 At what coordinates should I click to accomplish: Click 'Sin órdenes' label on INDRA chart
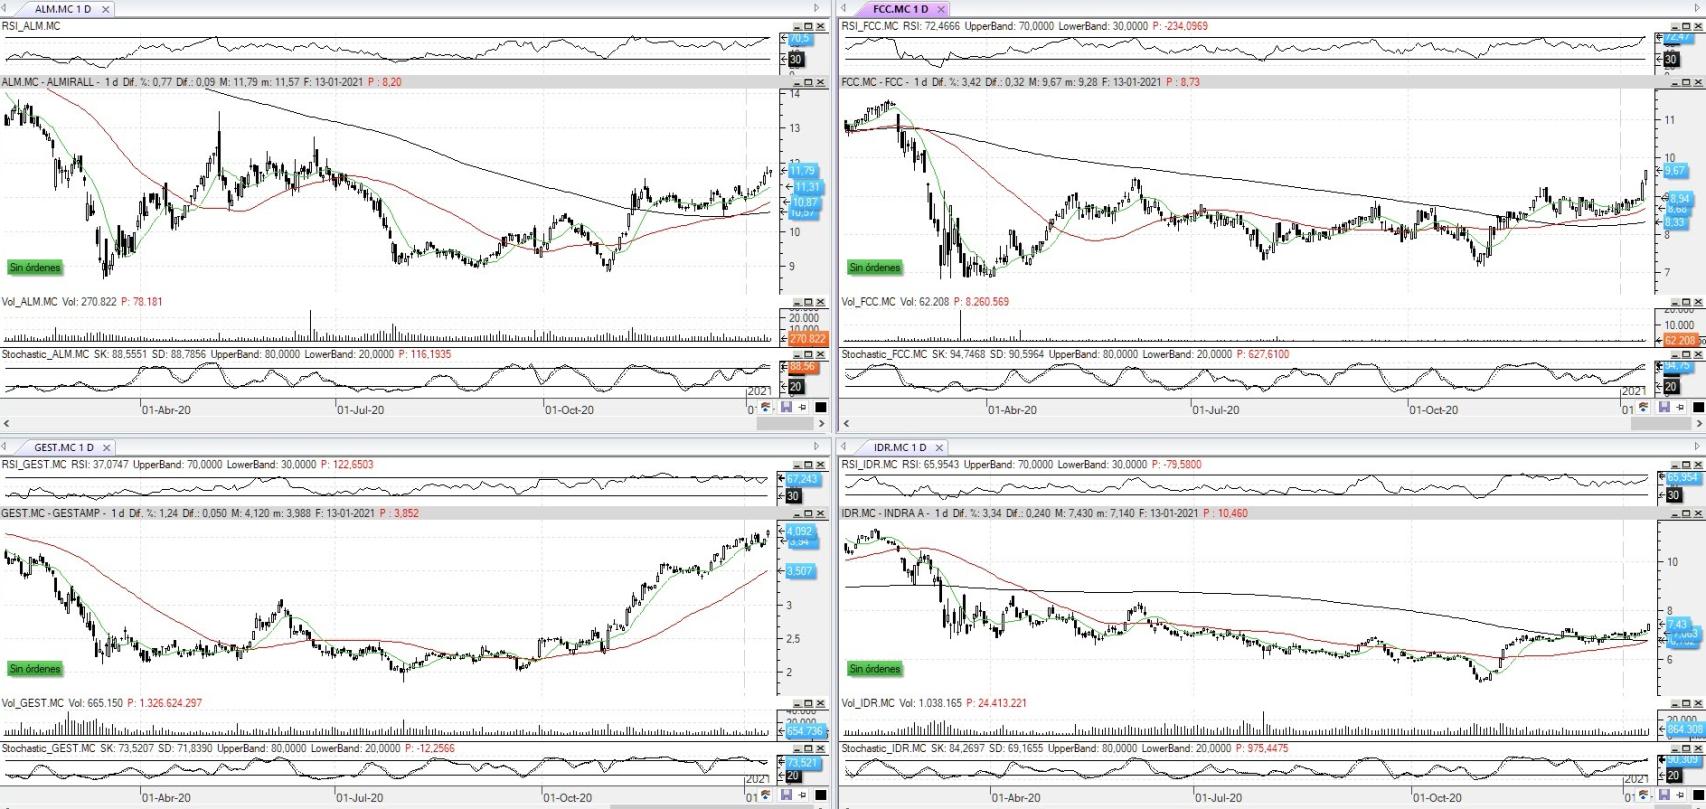tap(875, 669)
